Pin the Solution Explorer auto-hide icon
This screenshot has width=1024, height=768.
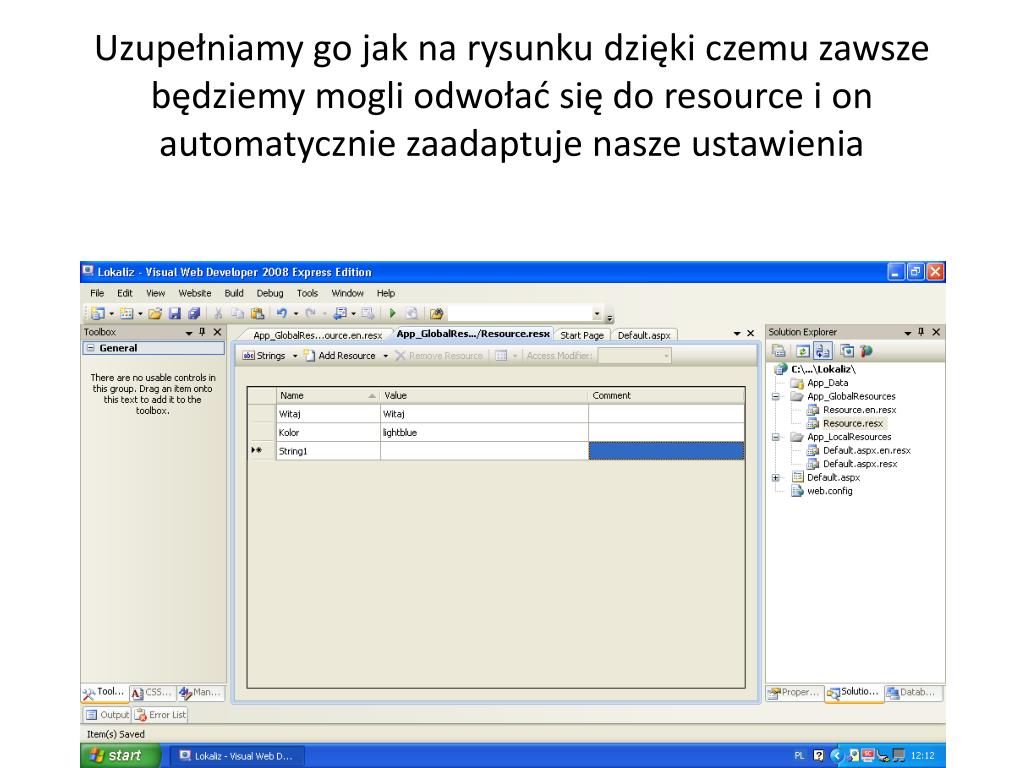[921, 332]
